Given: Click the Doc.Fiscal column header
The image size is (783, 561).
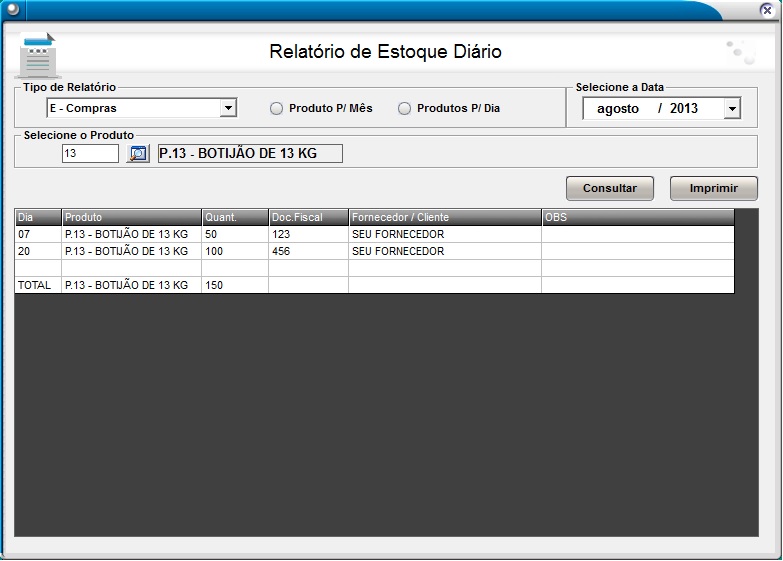Looking at the screenshot, I should tap(309, 217).
